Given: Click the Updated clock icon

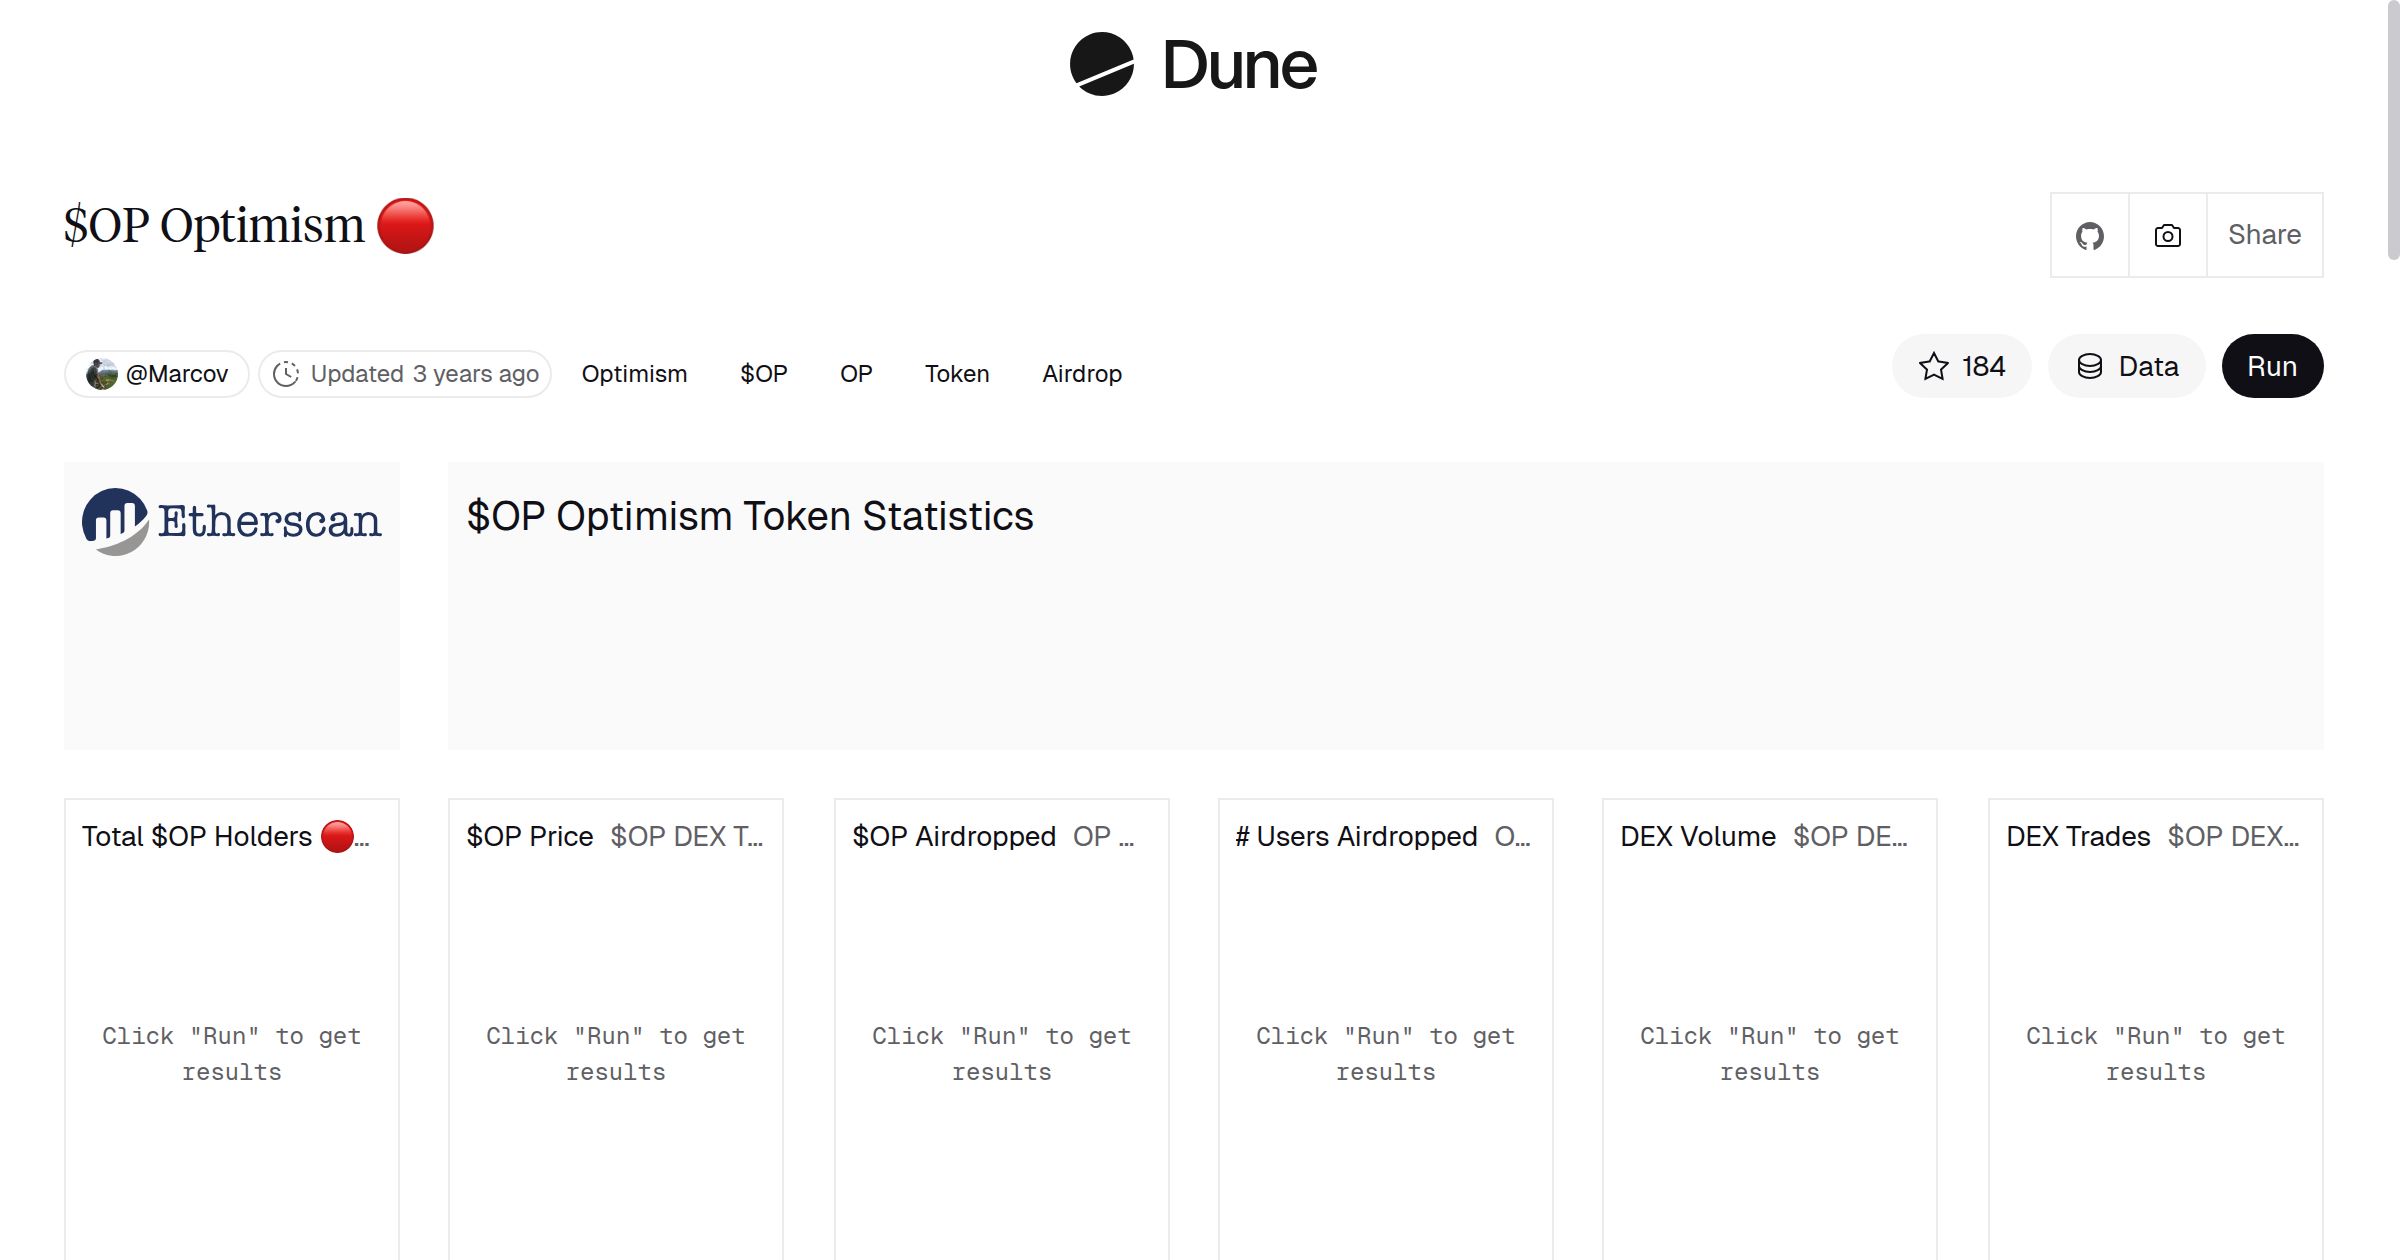Looking at the screenshot, I should click(x=286, y=374).
